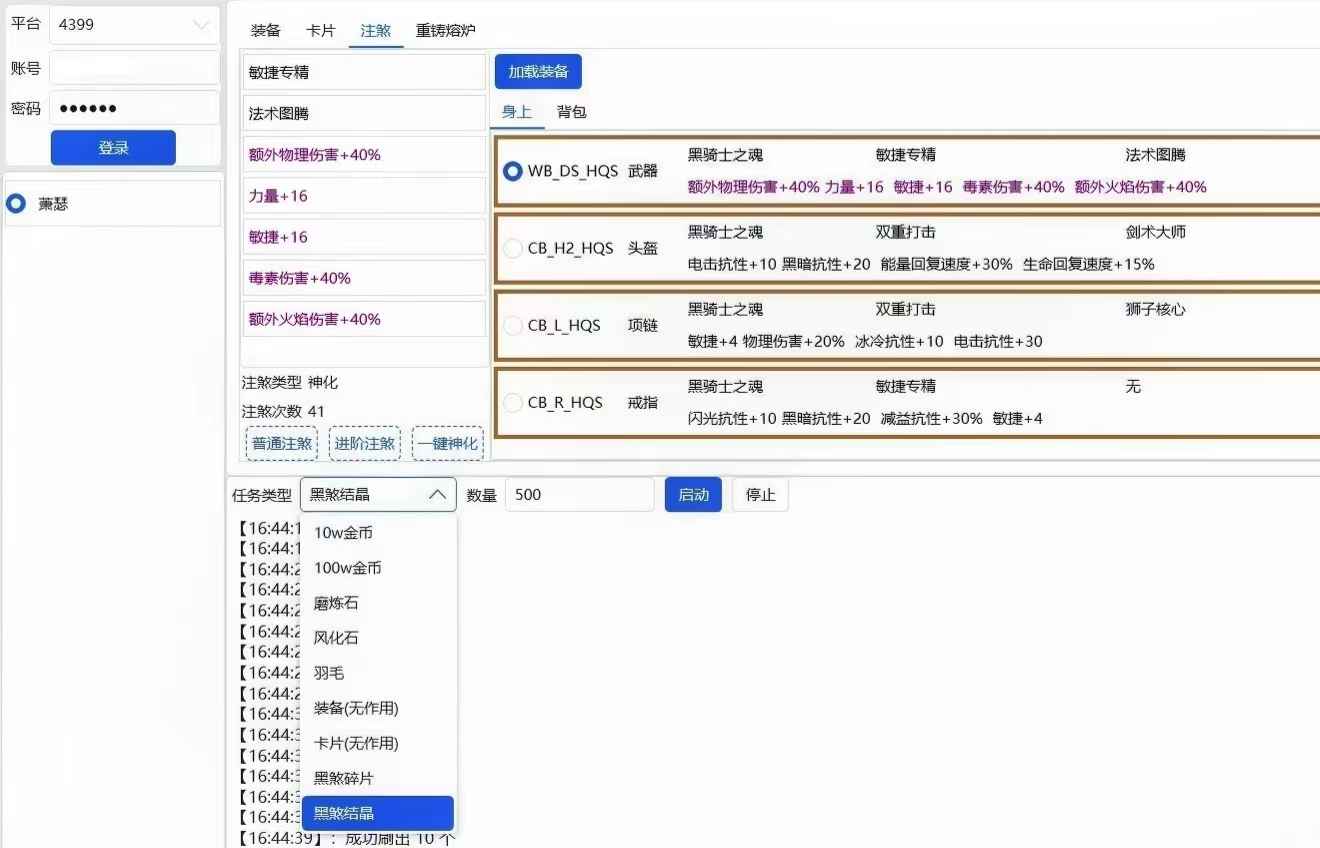This screenshot has width=1320, height=848.
Task: Open the 重铸熔炉 tab
Action: [445, 31]
